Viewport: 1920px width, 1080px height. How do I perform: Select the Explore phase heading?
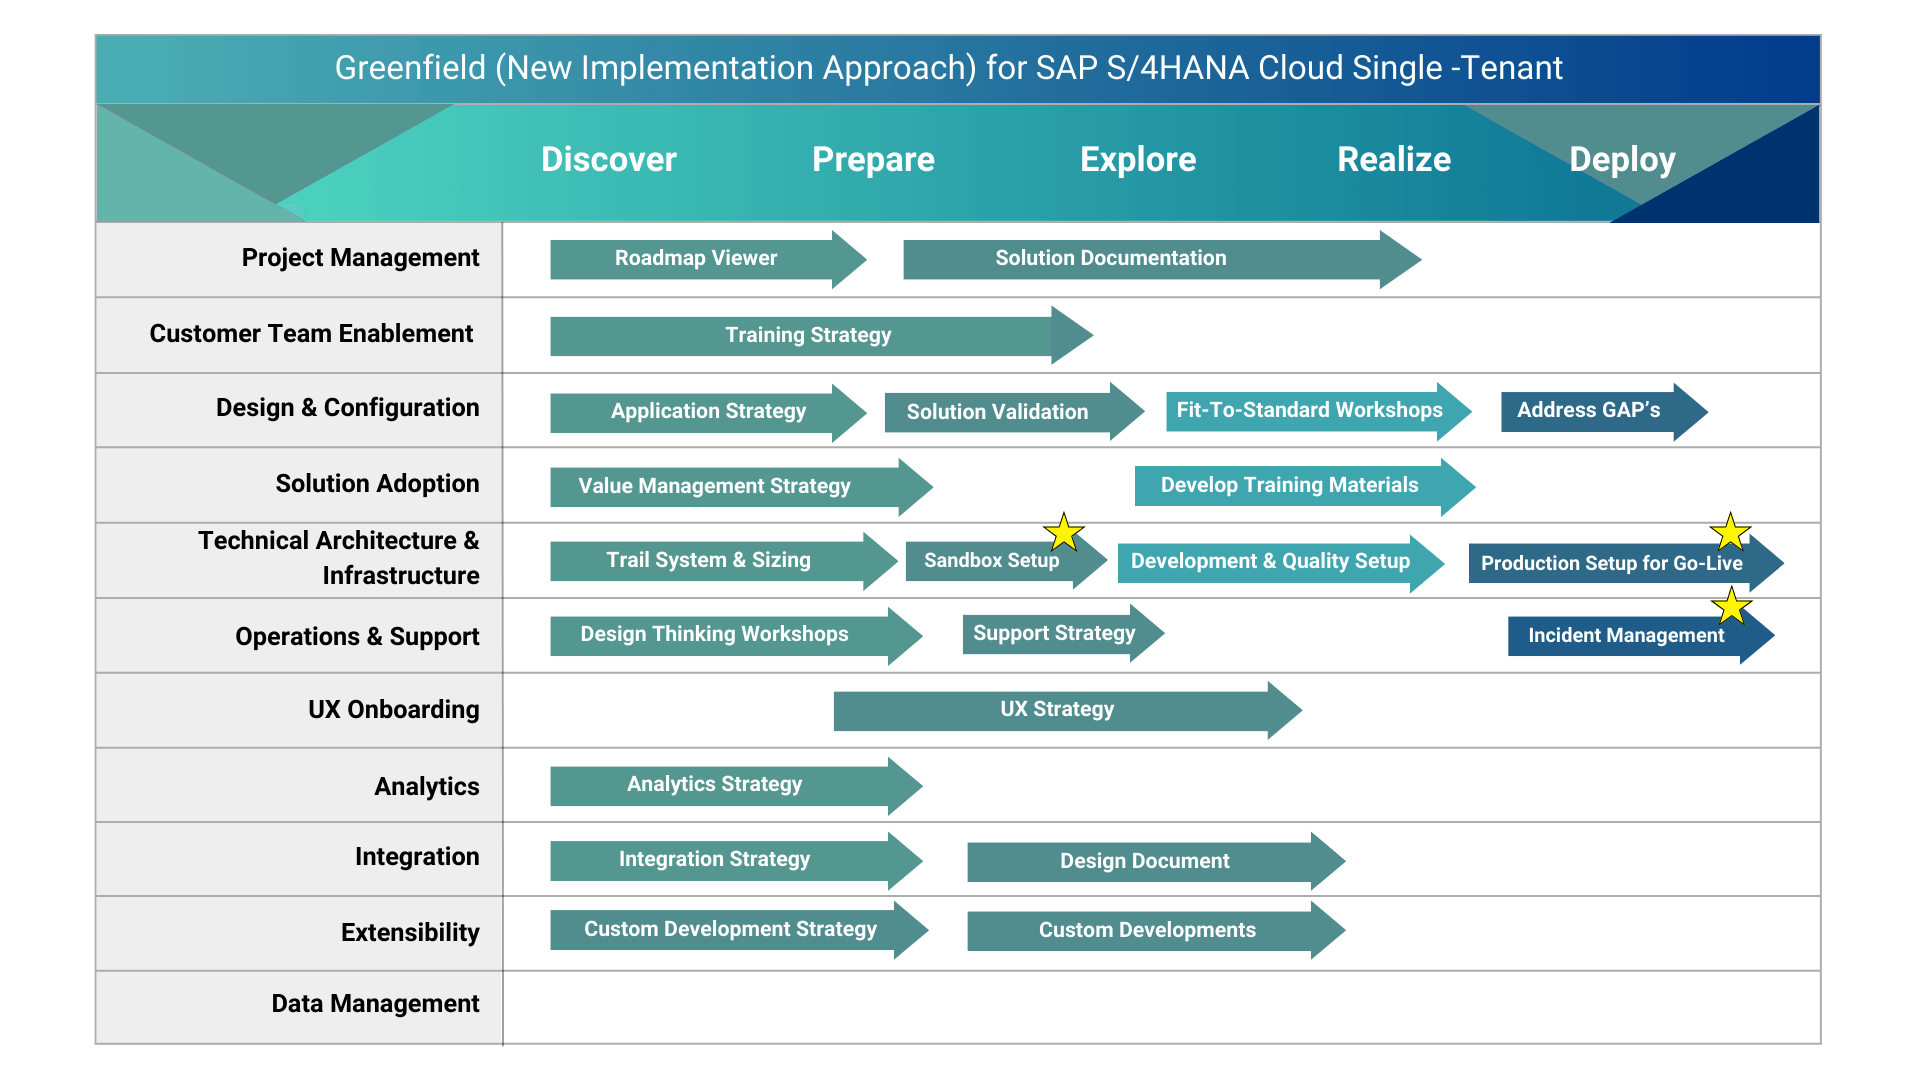(1138, 160)
